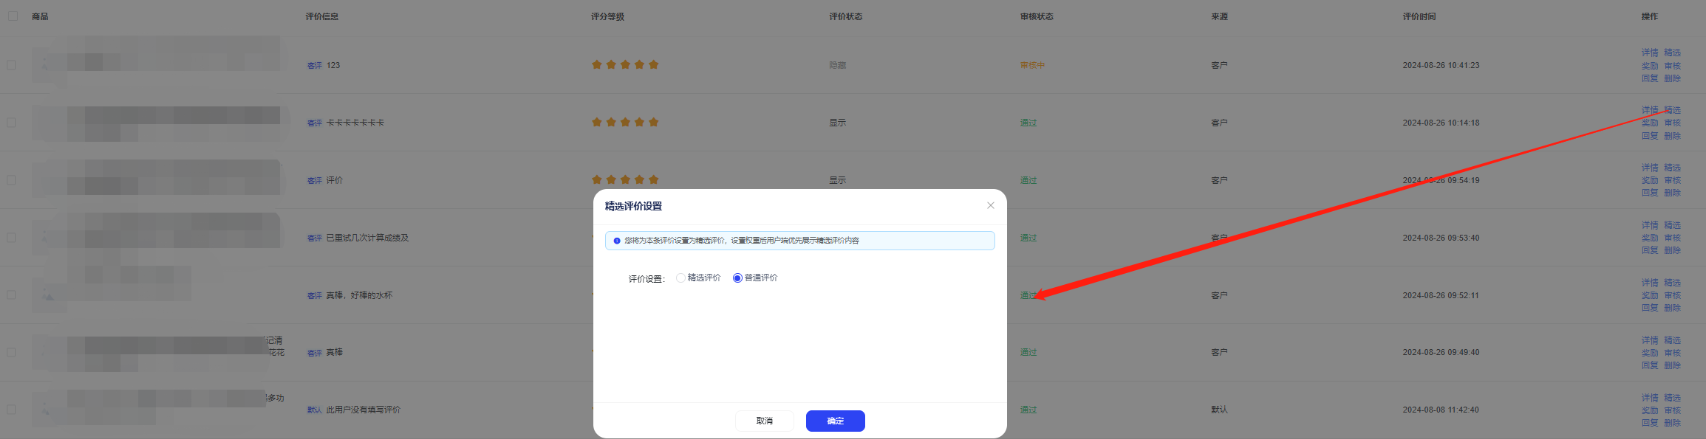The image size is (1706, 439).
Task: Click 审核 for the 09:54:19 review
Action: click(x=1672, y=181)
